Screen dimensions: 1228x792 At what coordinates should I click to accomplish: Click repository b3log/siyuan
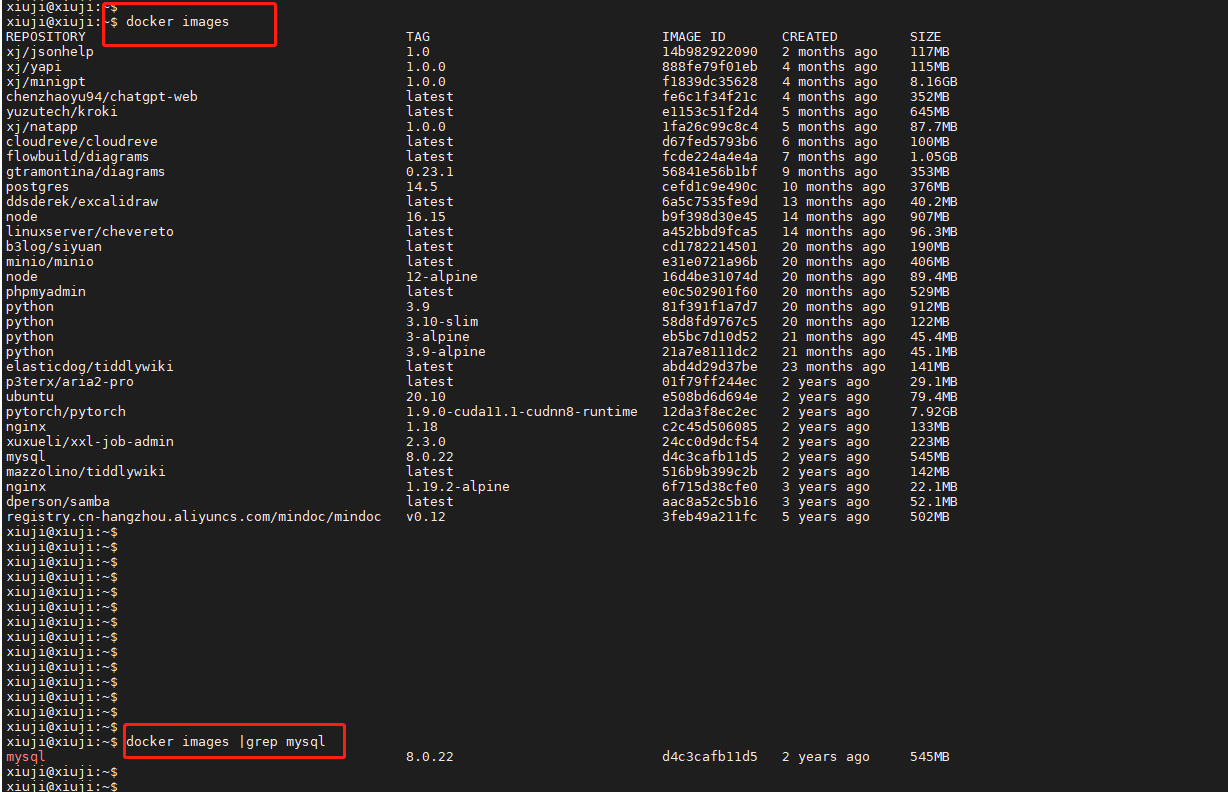(x=54, y=246)
